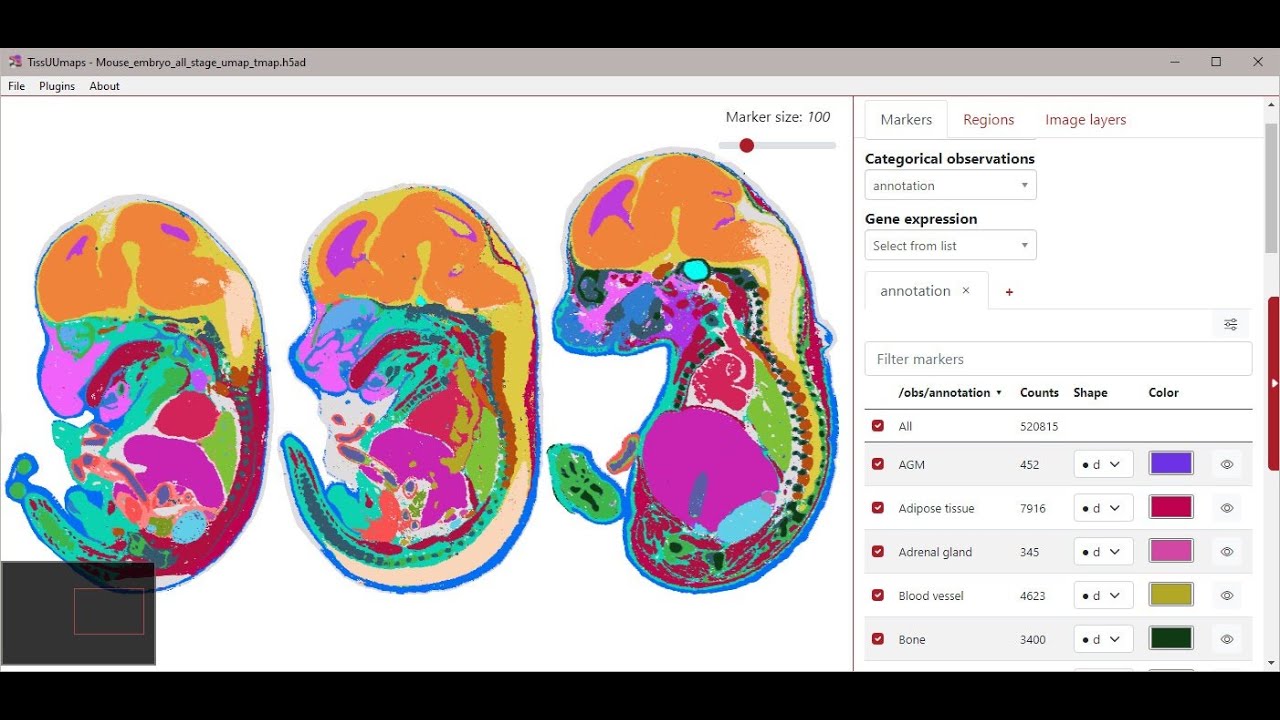Open shape dropdown for Adipose tissue
This screenshot has width=1280, height=720.
pos(1103,508)
